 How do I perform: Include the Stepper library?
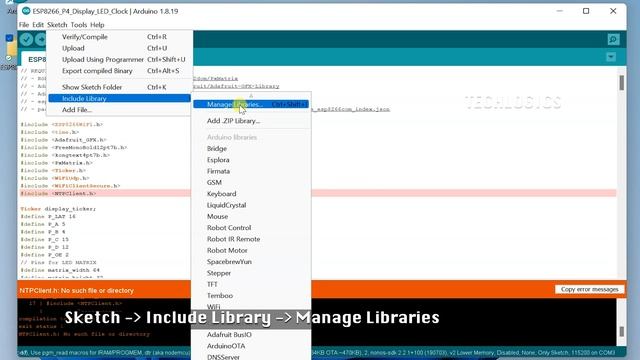(251, 273)
